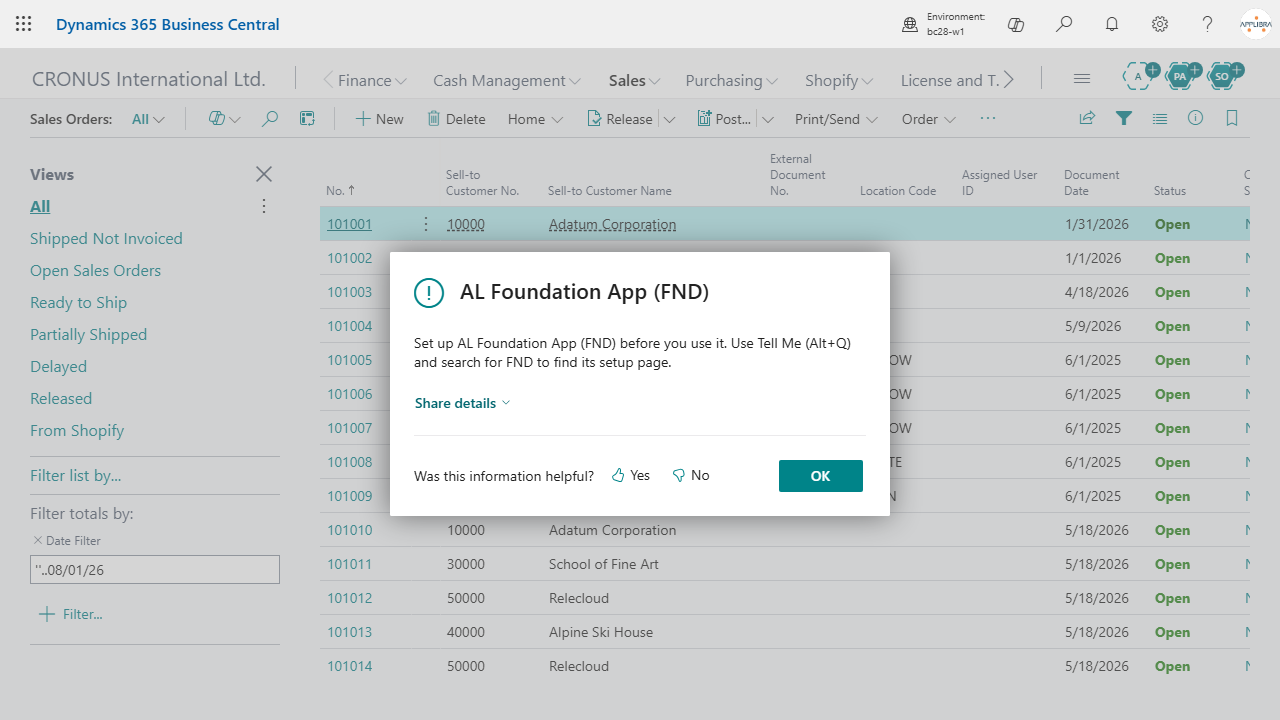This screenshot has width=1280, height=720.
Task: Open user account avatar
Action: (x=1256, y=24)
